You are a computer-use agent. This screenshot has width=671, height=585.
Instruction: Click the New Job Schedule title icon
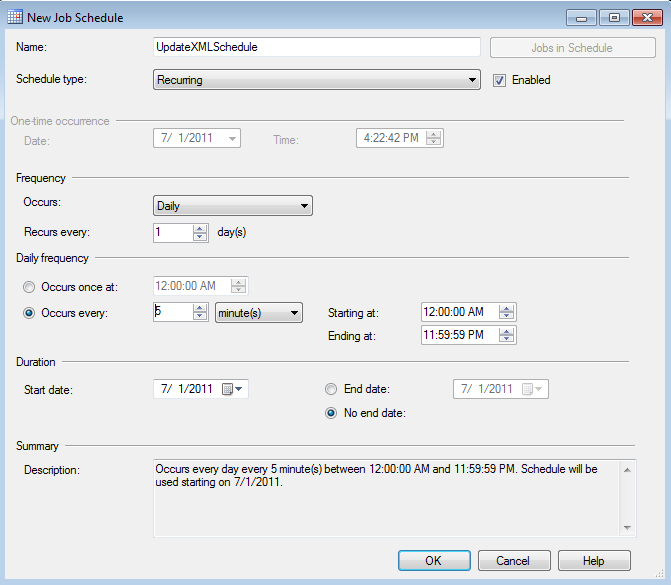pos(15,17)
